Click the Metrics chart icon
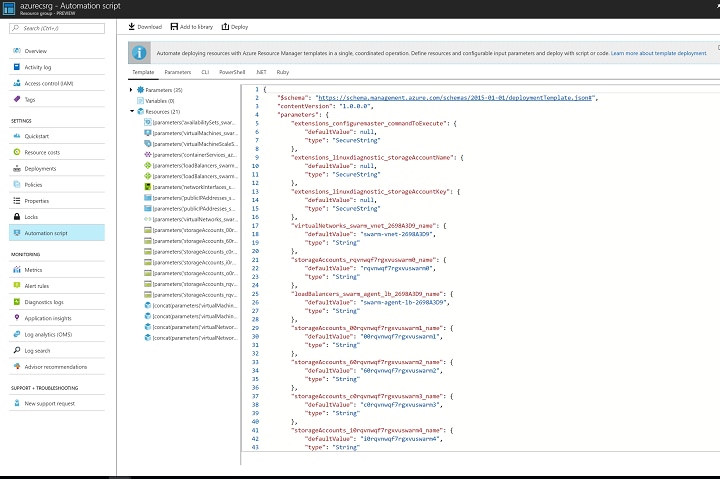The height and width of the screenshot is (479, 720). 17,270
